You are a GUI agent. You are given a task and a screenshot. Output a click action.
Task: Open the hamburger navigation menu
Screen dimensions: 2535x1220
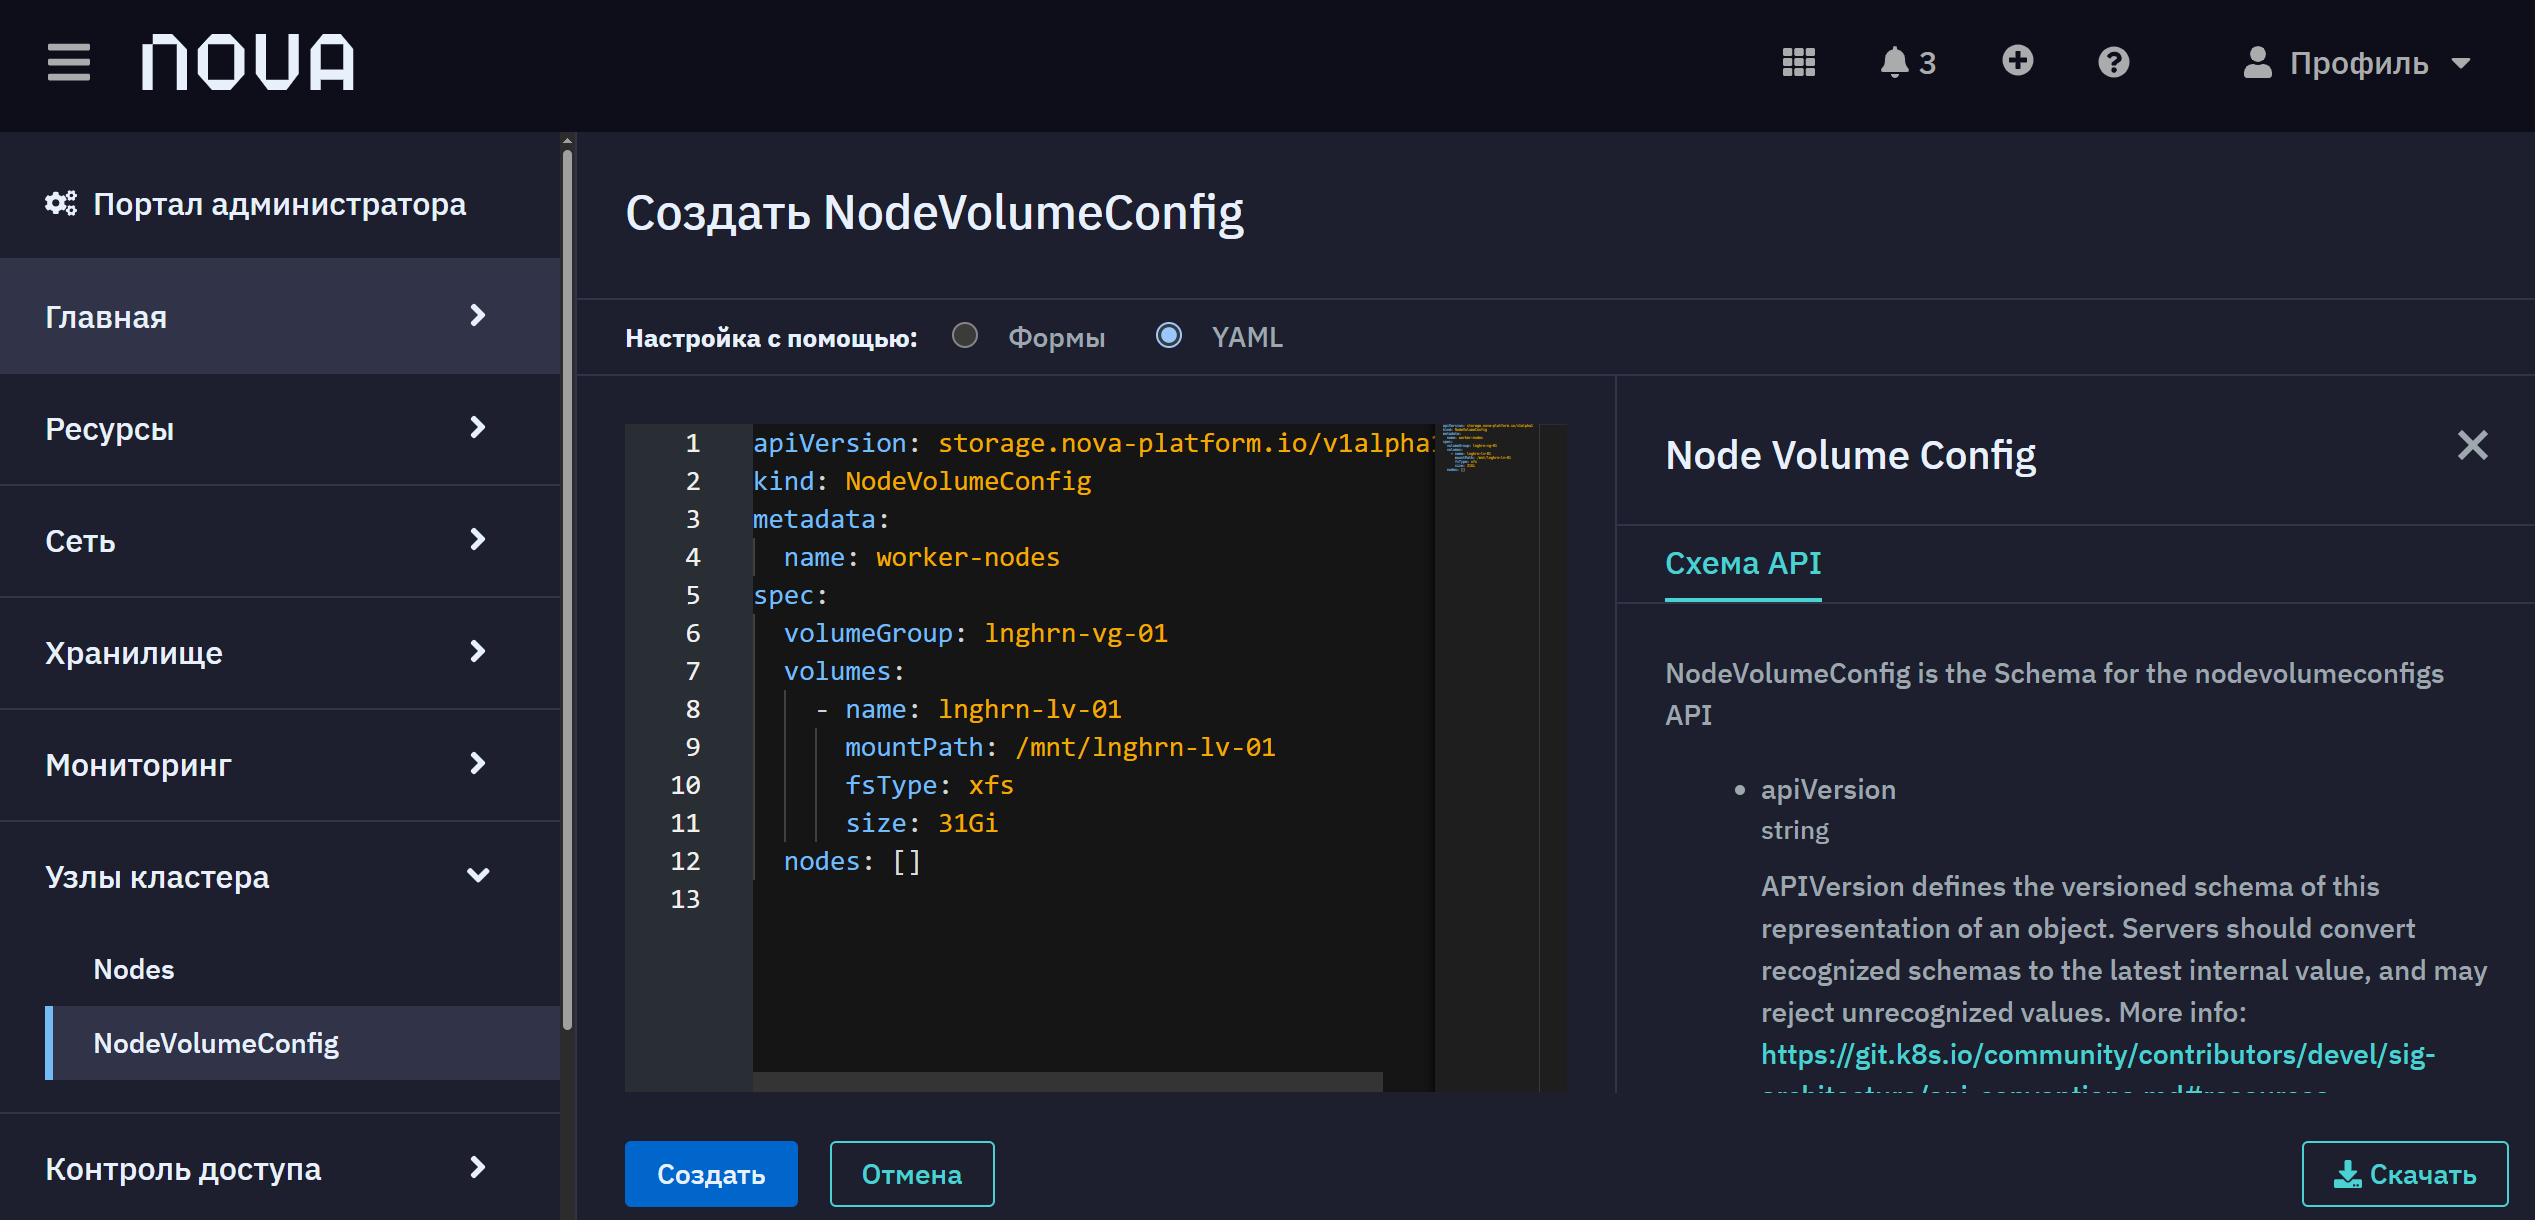tap(69, 62)
